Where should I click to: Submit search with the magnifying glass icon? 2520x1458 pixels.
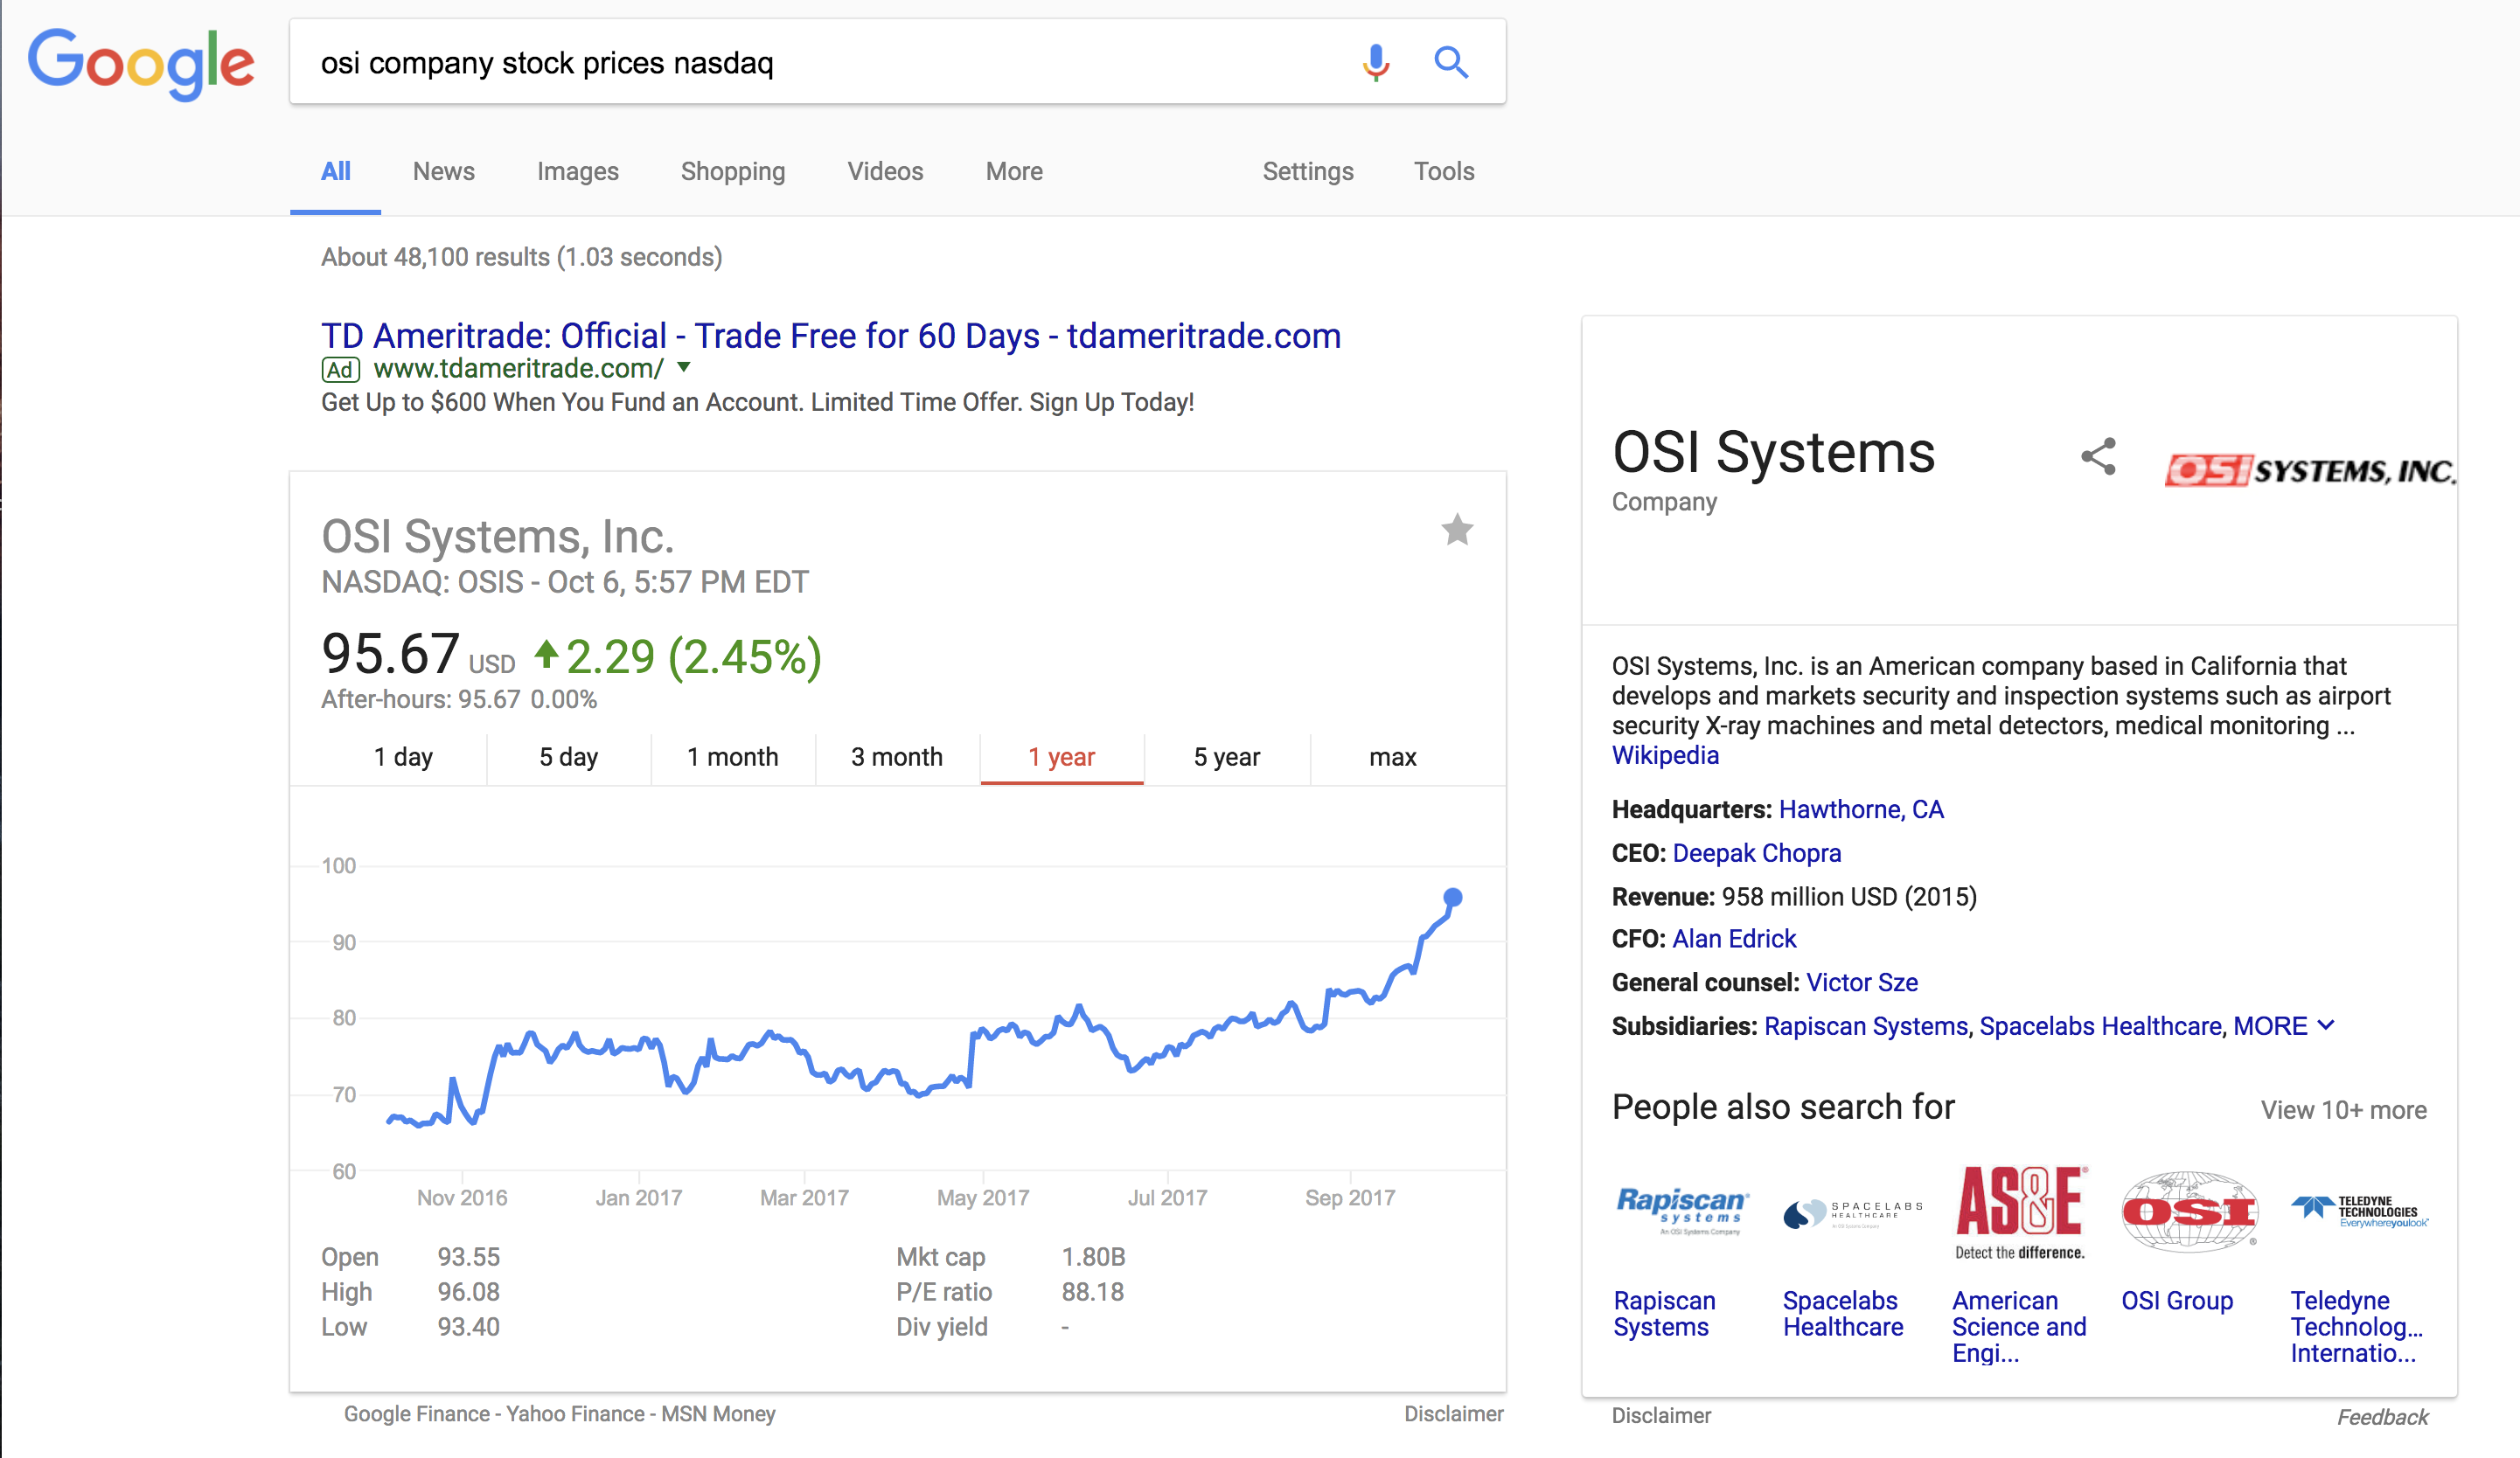pyautogui.click(x=1451, y=63)
